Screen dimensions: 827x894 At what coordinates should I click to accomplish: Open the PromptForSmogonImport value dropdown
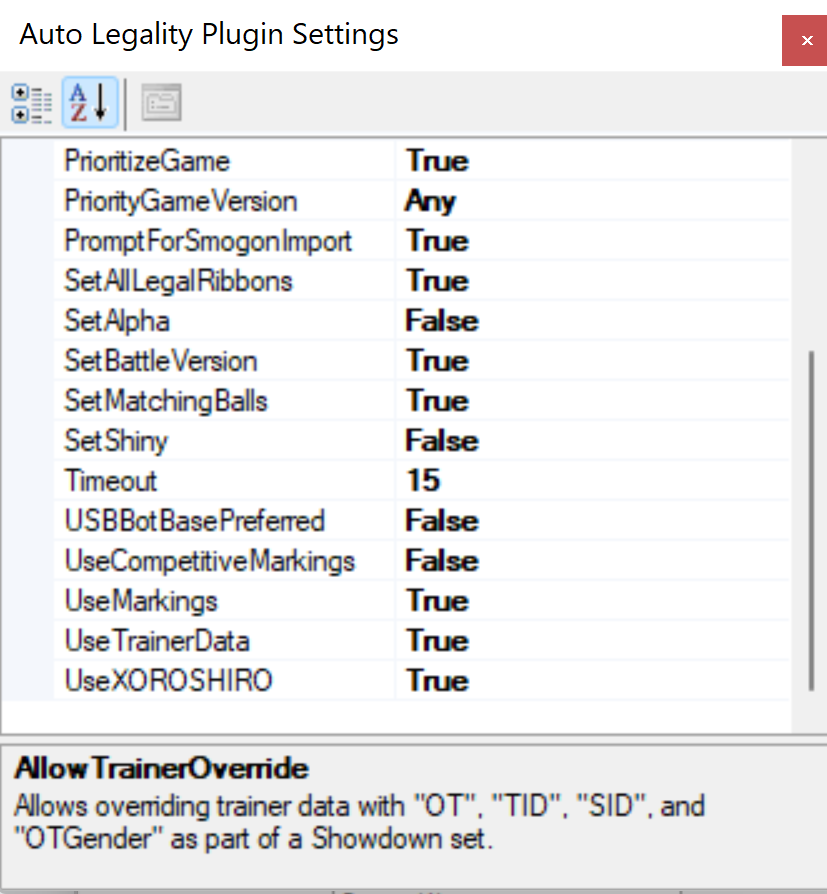pyautogui.click(x=592, y=241)
